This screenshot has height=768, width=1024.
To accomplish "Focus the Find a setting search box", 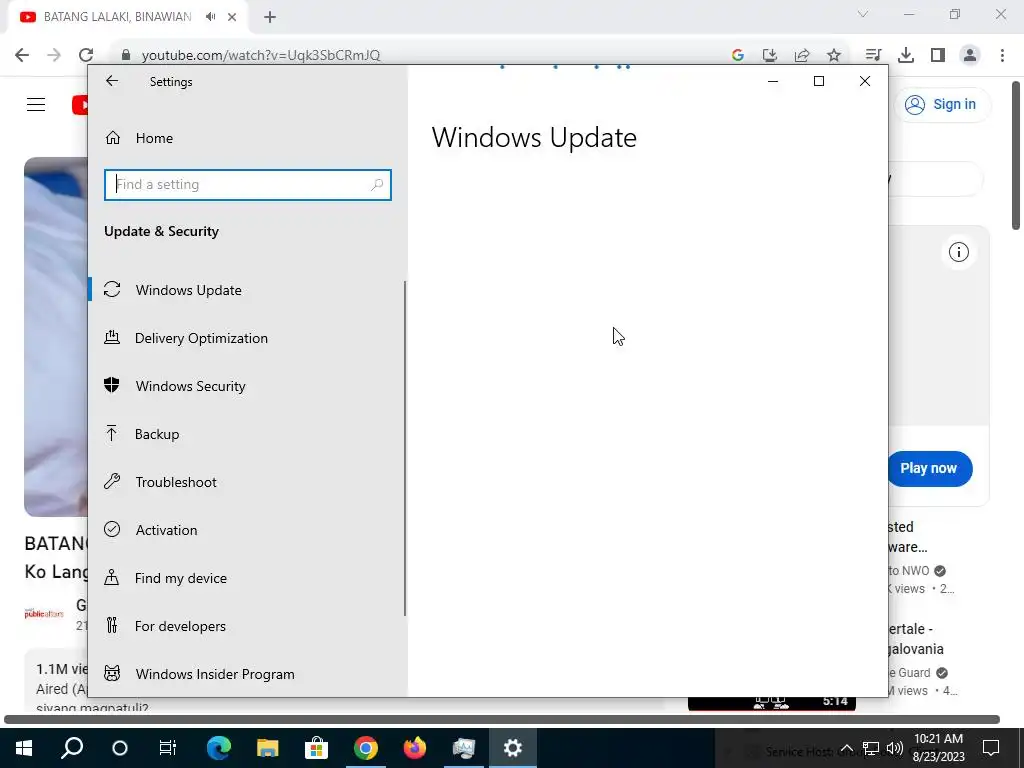I will coord(248,185).
